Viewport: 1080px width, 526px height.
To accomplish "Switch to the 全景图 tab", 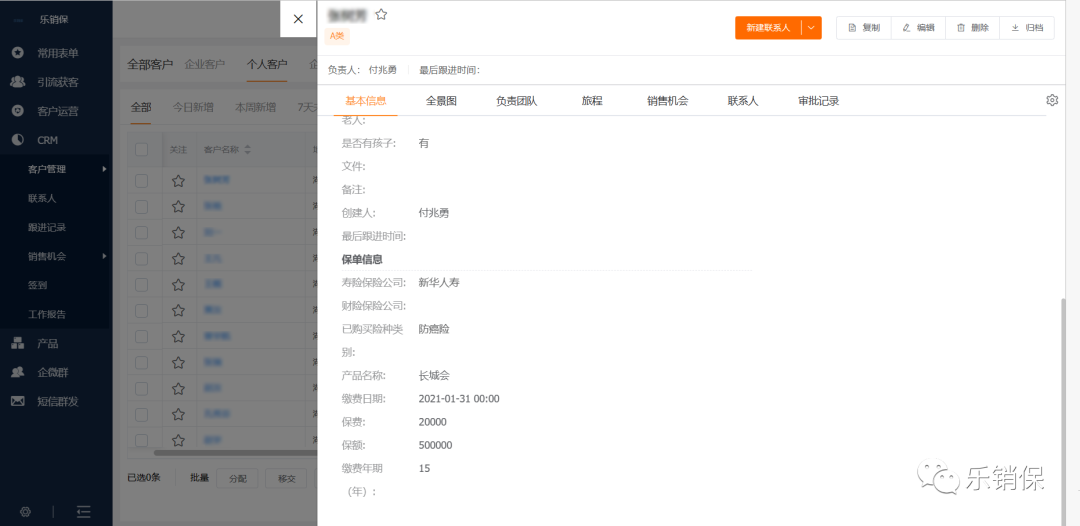I will (441, 101).
